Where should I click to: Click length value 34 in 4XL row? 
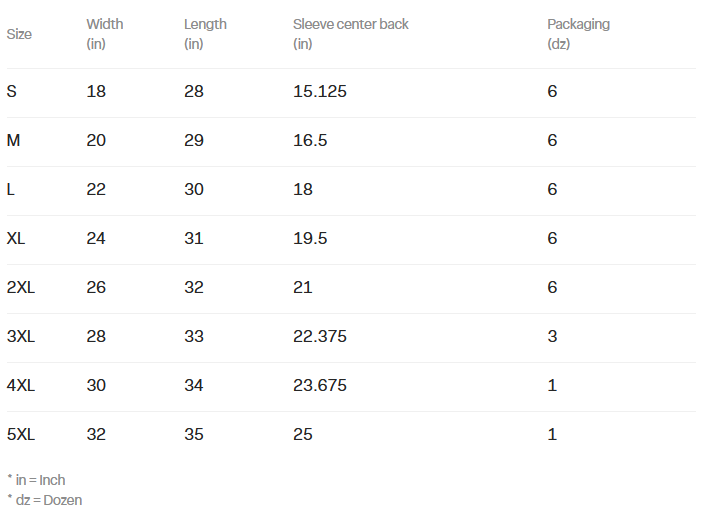click(194, 385)
